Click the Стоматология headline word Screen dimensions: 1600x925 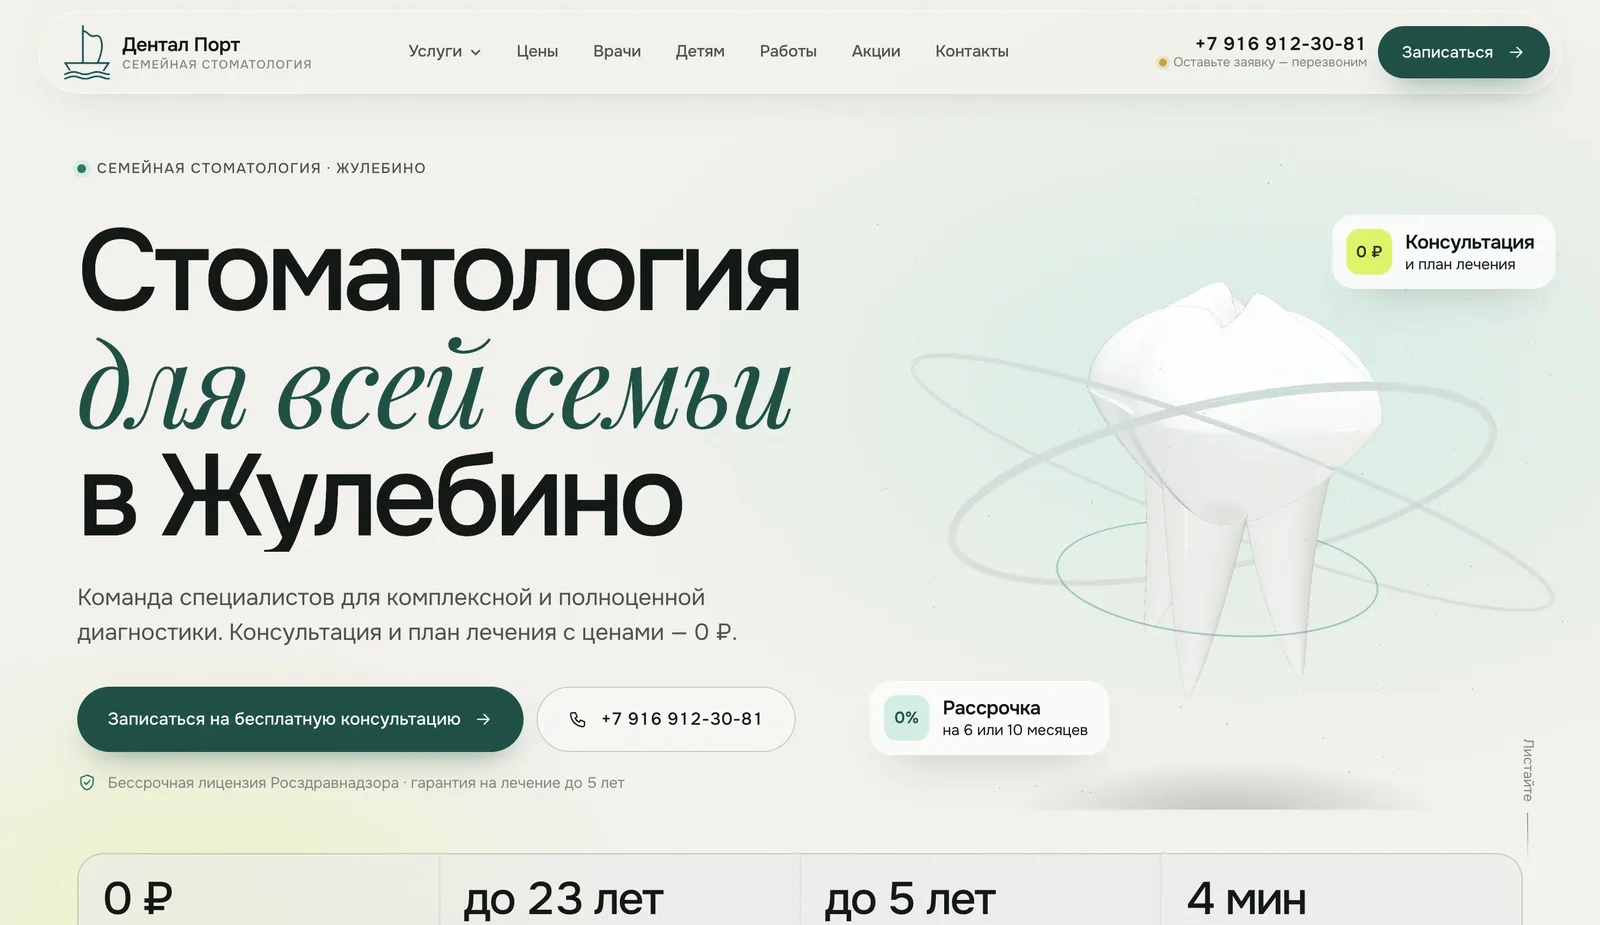click(440, 271)
